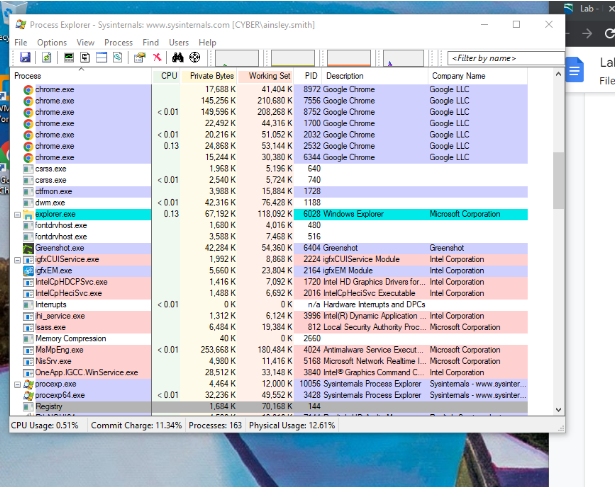Viewport: 615px width, 487px height.
Task: Open the File menu
Action: pyautogui.click(x=21, y=42)
